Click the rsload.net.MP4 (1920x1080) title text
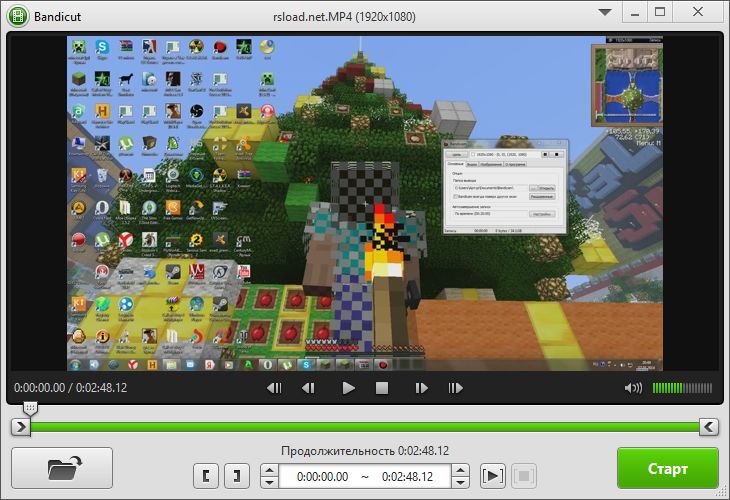 345,17
